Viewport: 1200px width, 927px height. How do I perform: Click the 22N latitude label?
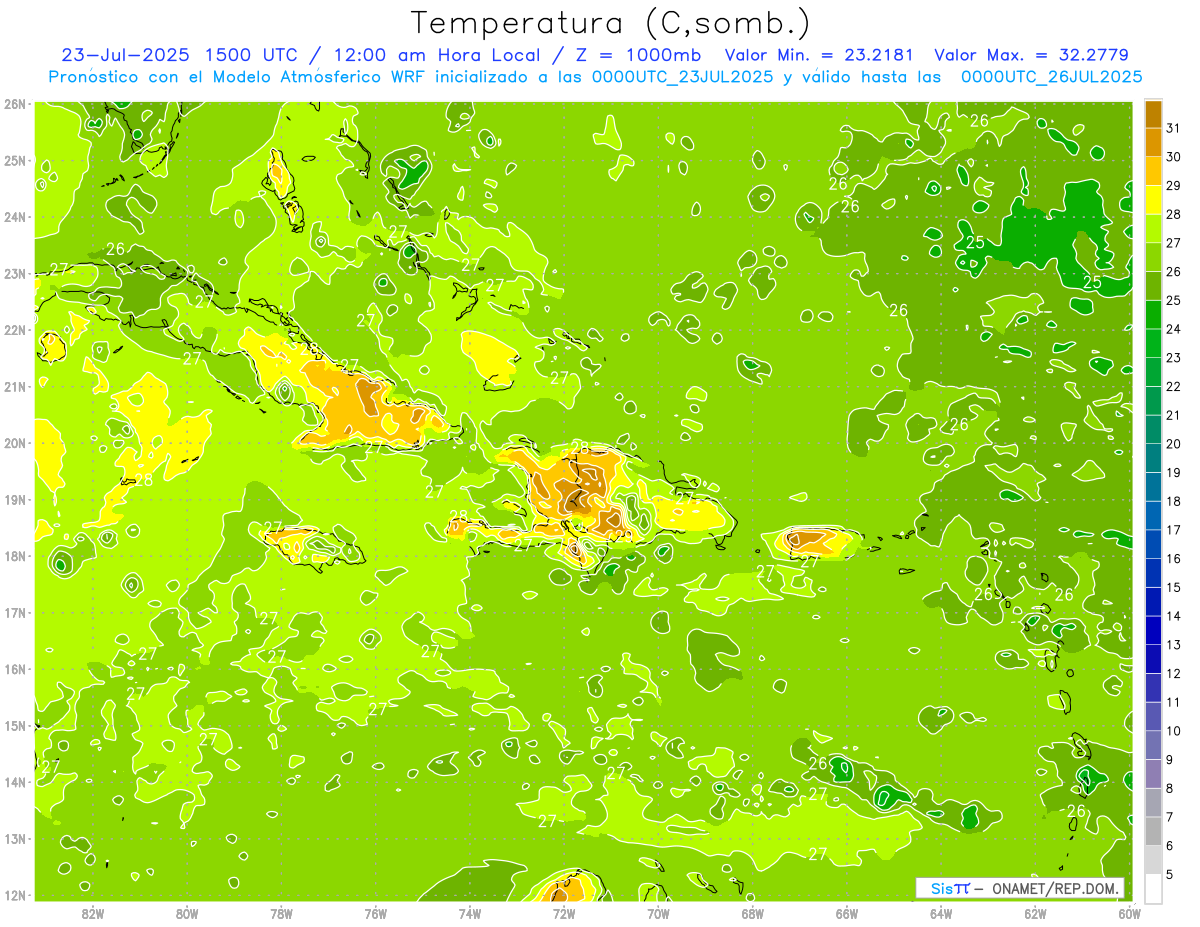15,330
